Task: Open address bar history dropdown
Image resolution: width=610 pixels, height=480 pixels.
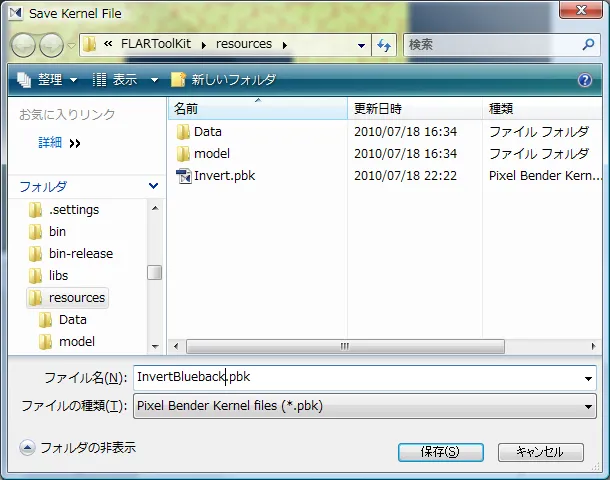Action: coord(361,46)
